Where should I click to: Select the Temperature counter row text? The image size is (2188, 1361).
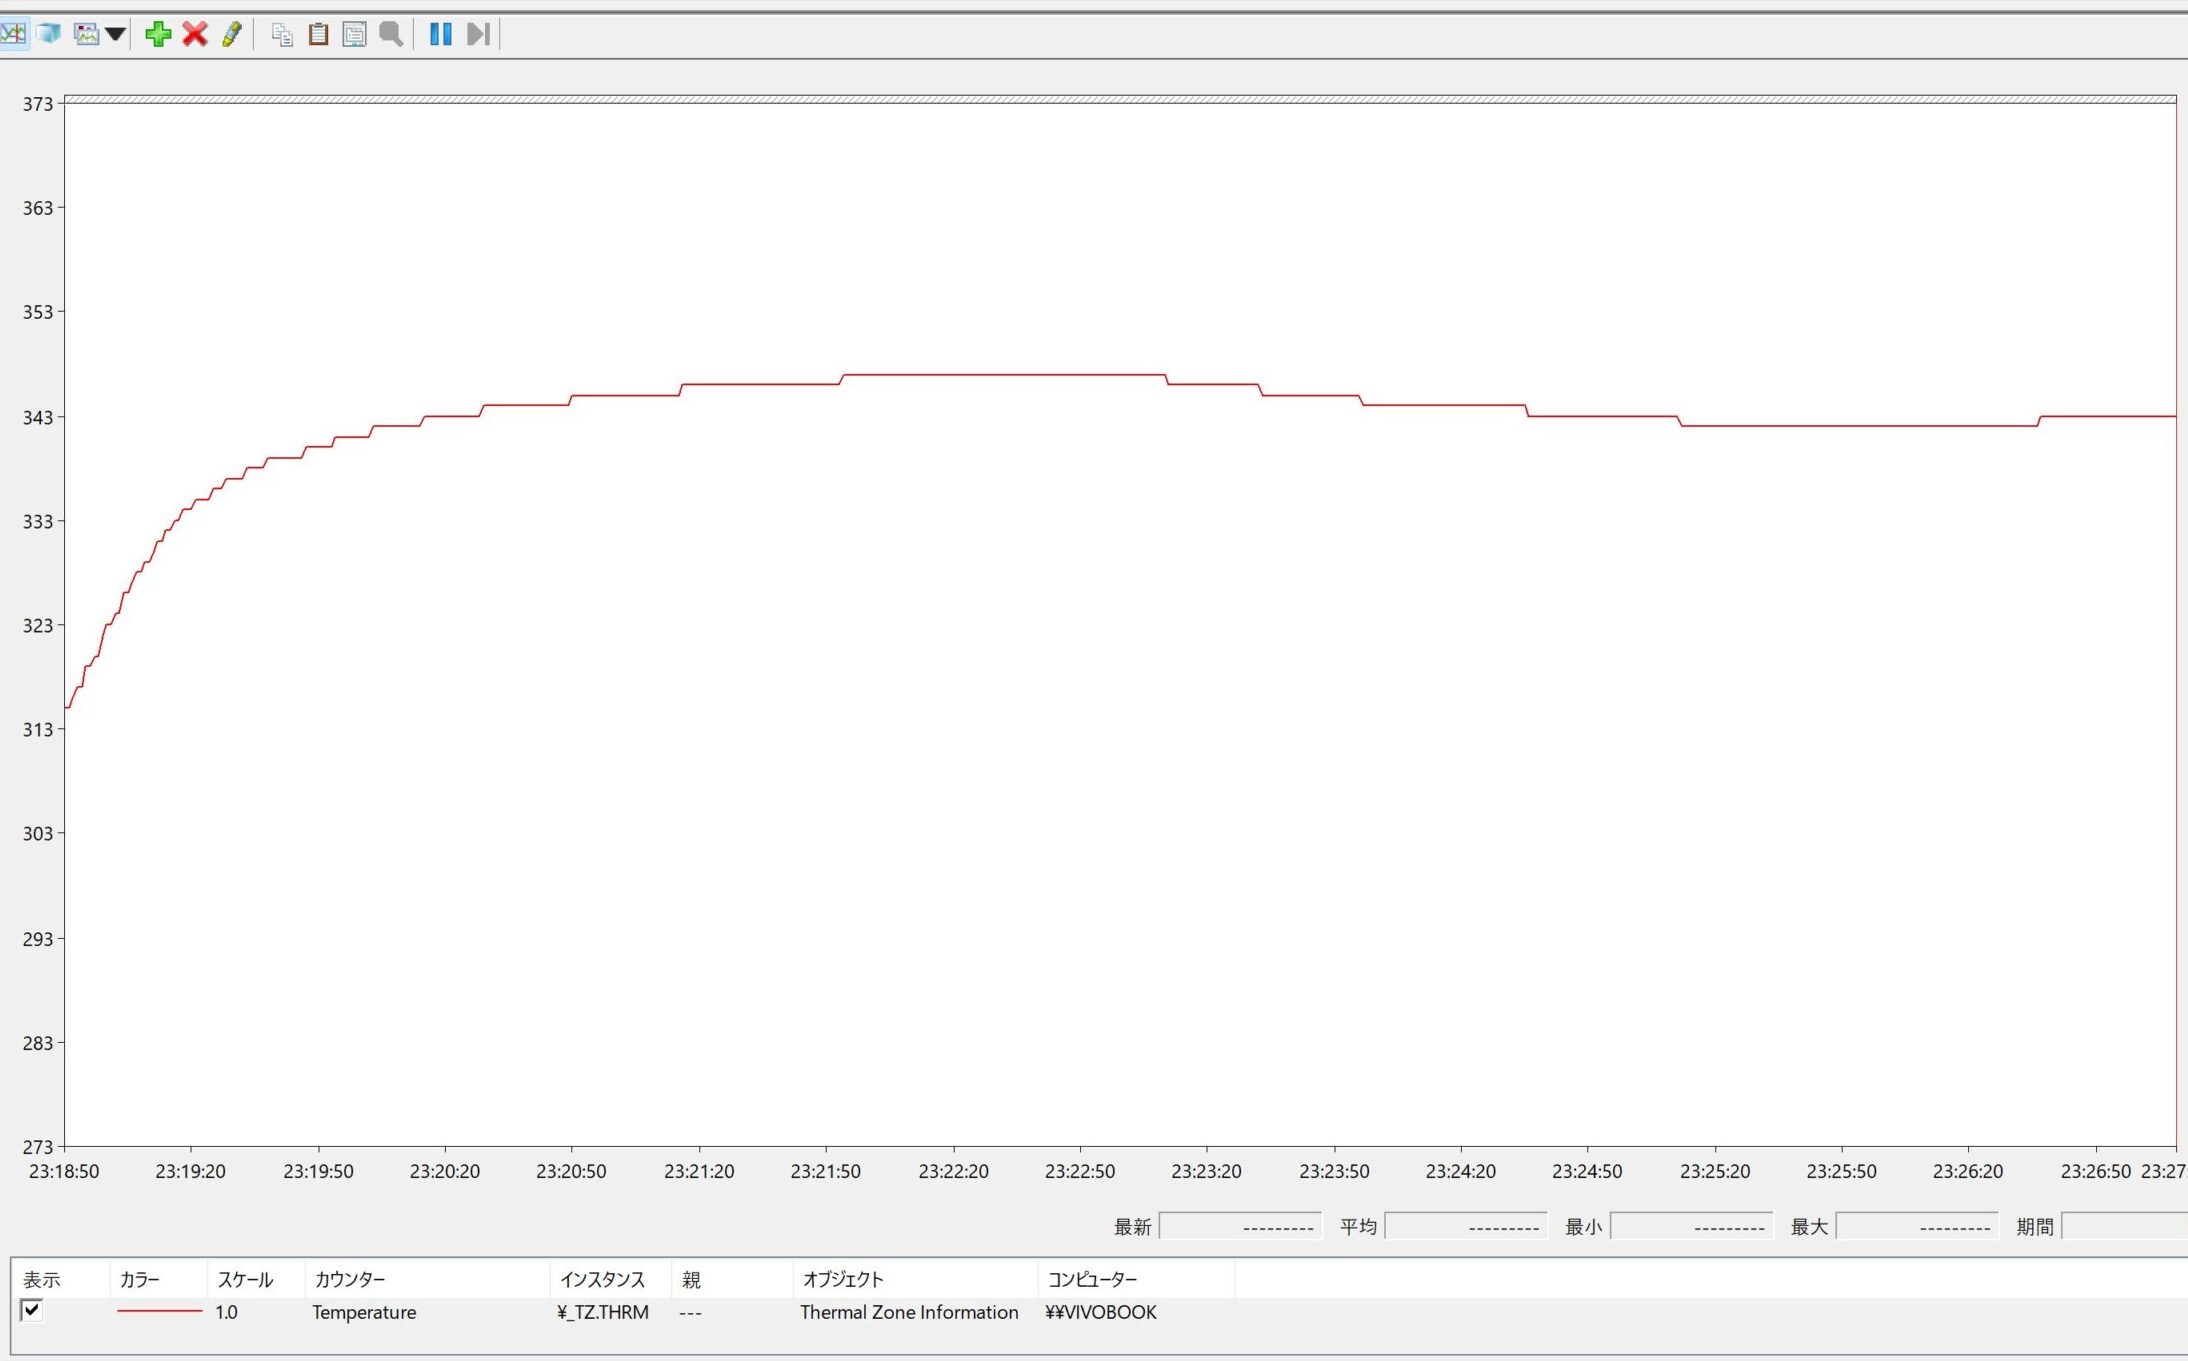364,1312
